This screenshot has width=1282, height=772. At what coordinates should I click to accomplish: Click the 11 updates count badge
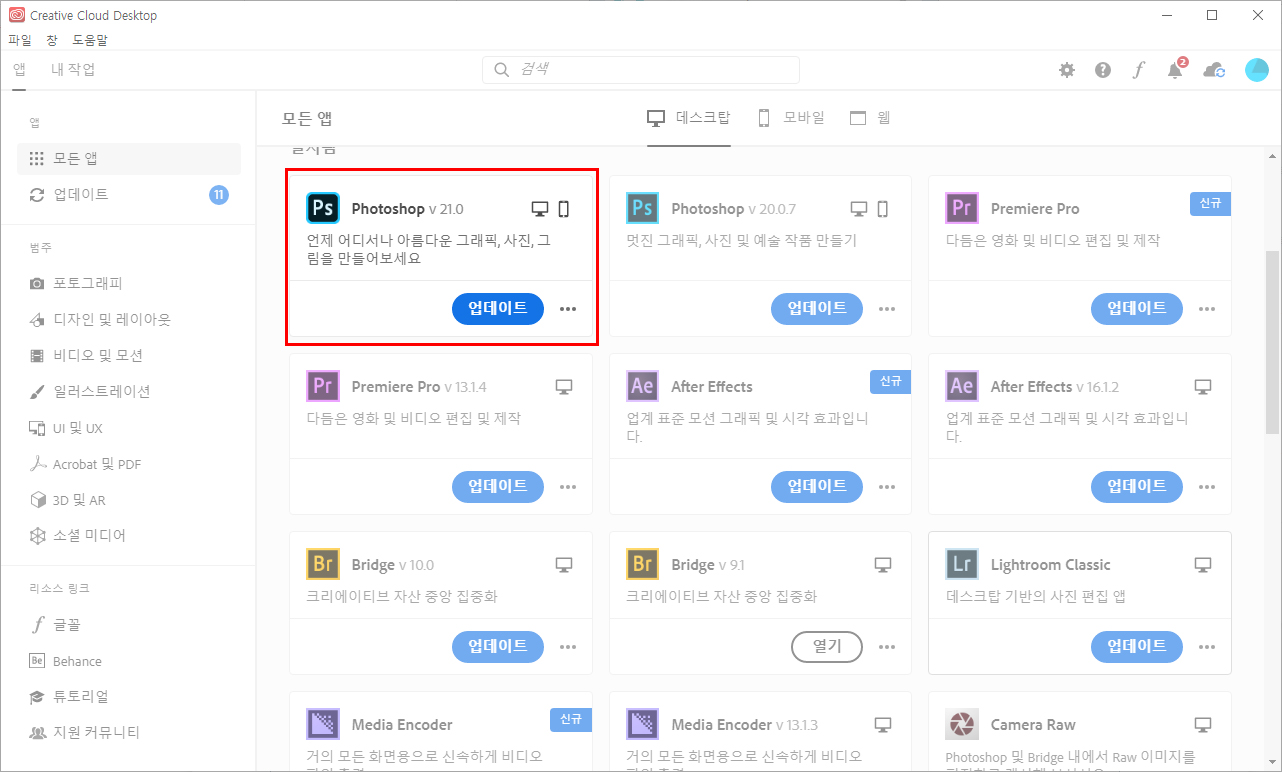pyautogui.click(x=219, y=195)
